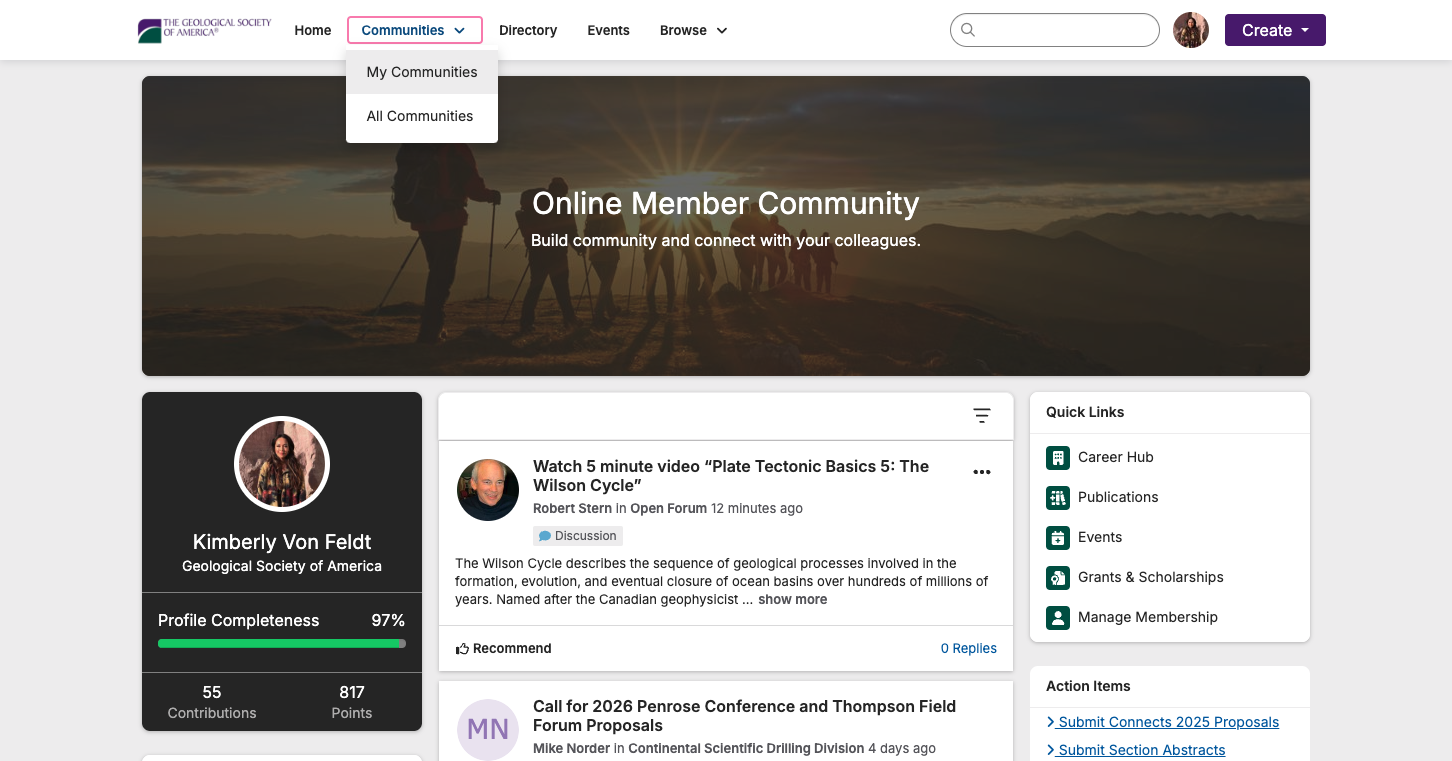Click the Discussion tag label

pos(585,536)
